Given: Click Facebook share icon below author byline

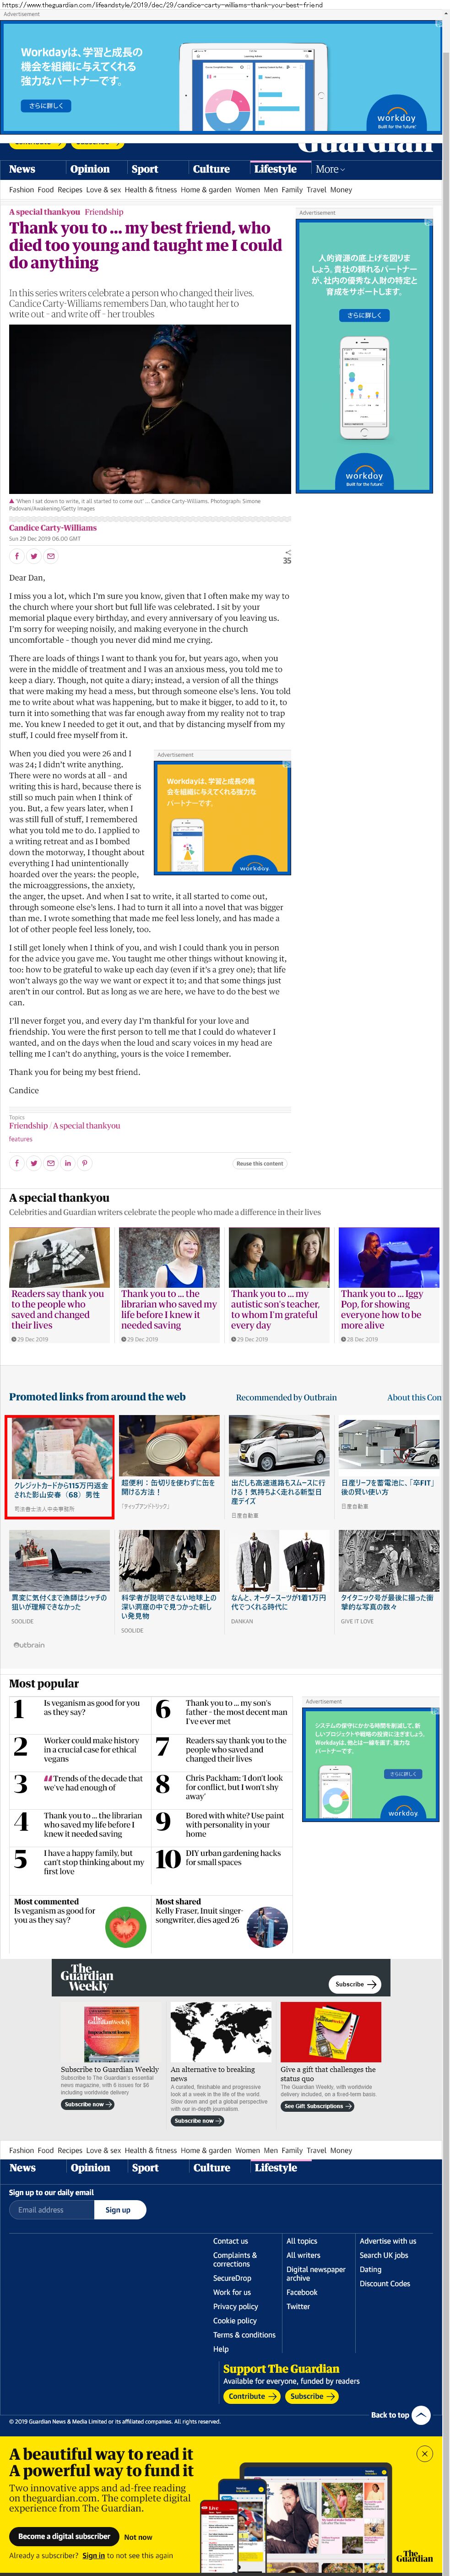Looking at the screenshot, I should click(x=17, y=556).
